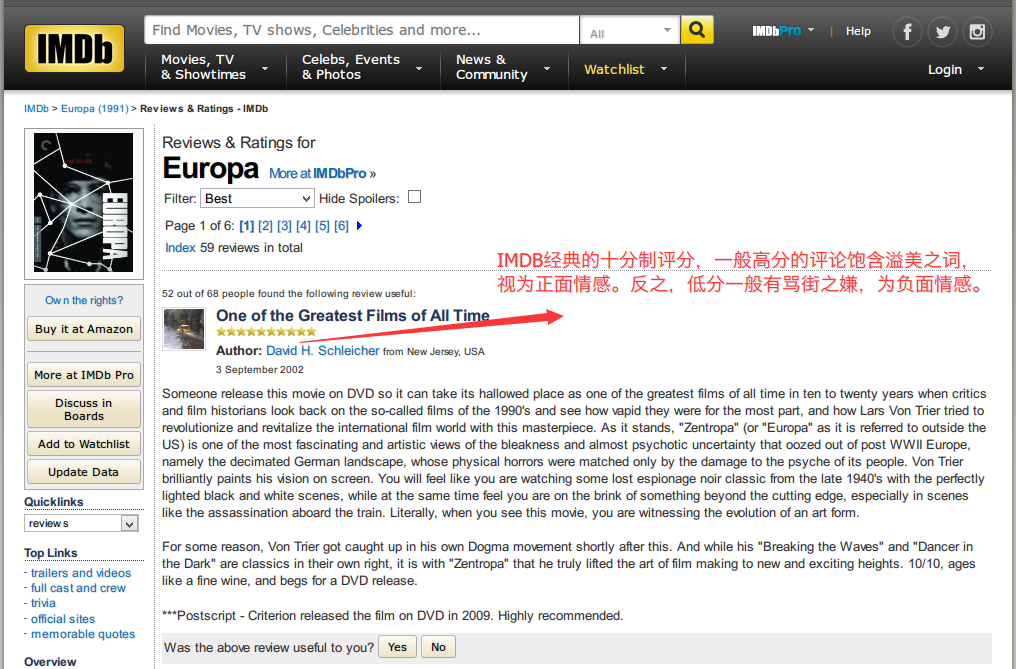Mark review not useful with No button

(x=439, y=647)
